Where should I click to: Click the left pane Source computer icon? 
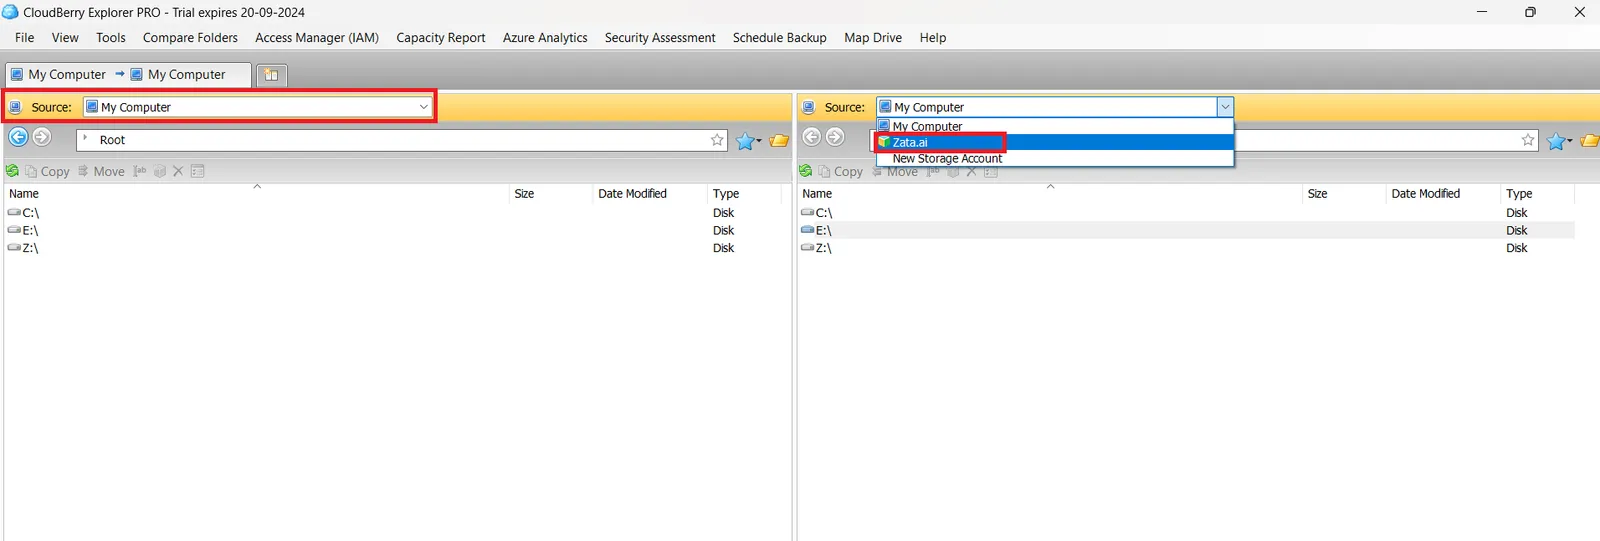[x=15, y=107]
